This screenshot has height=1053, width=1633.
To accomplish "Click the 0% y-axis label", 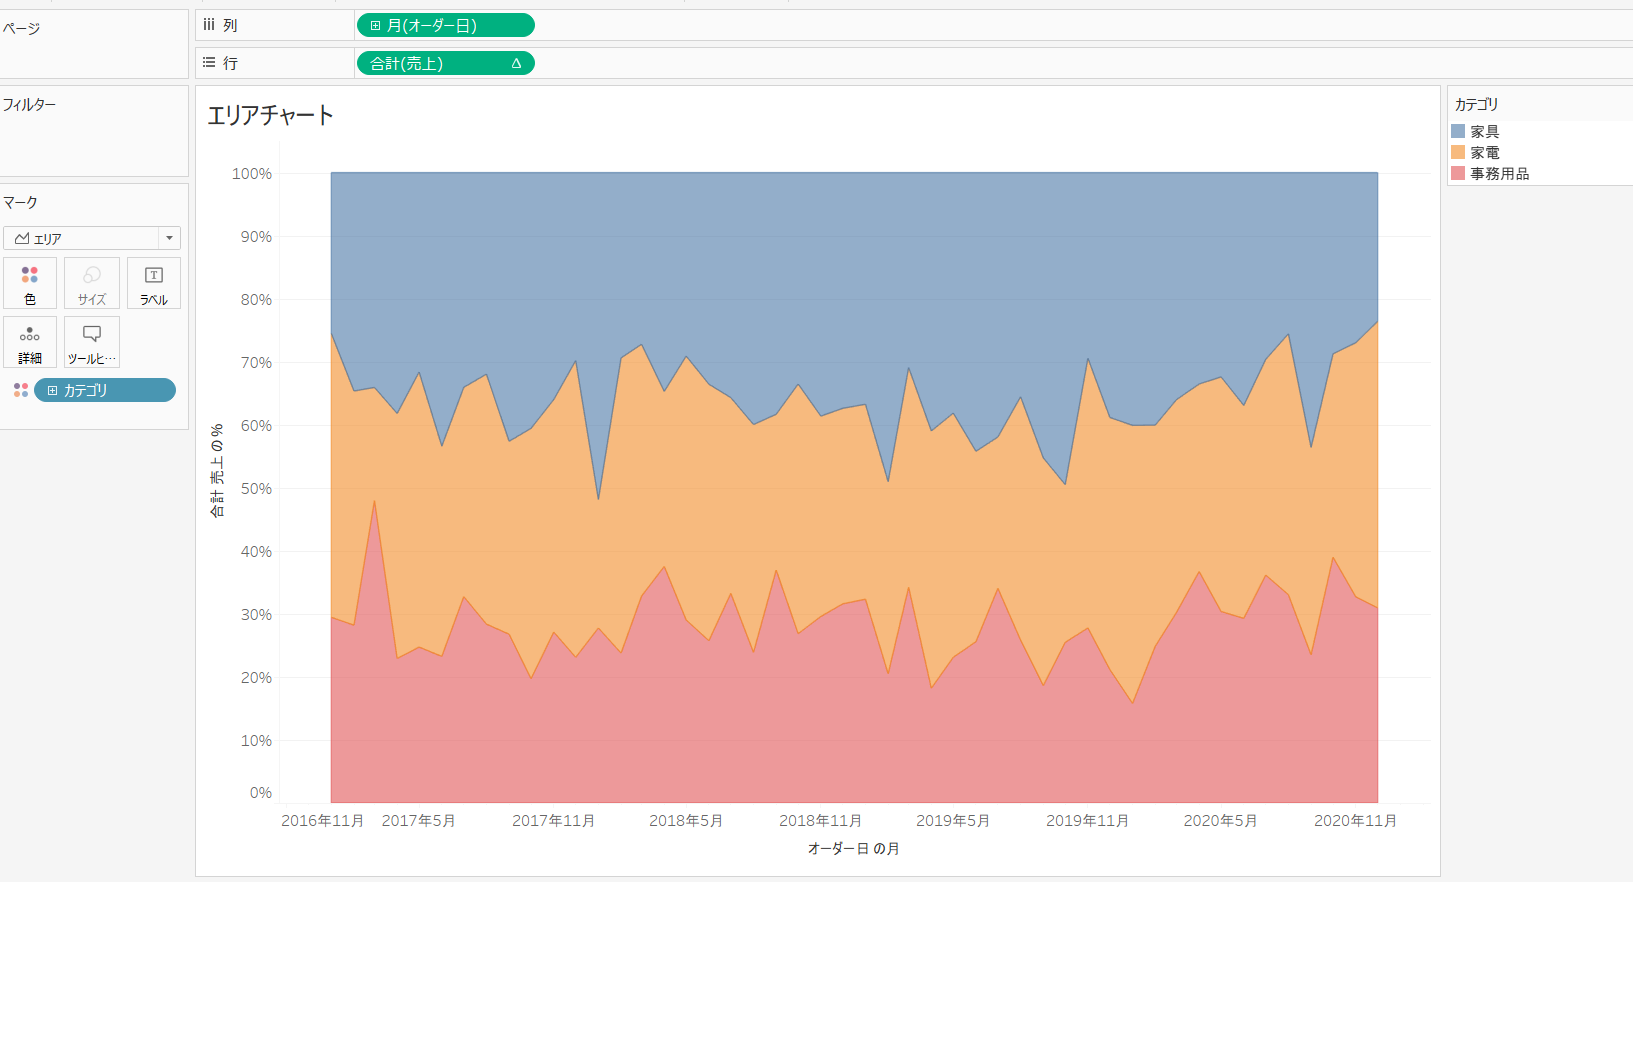I will (261, 793).
